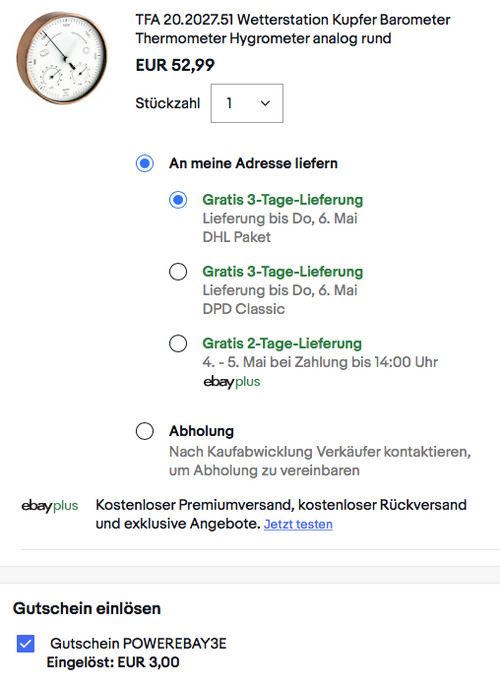Click ebay plus logo beside Premiumversand text
Screen dimensions: 500x685
coord(50,506)
